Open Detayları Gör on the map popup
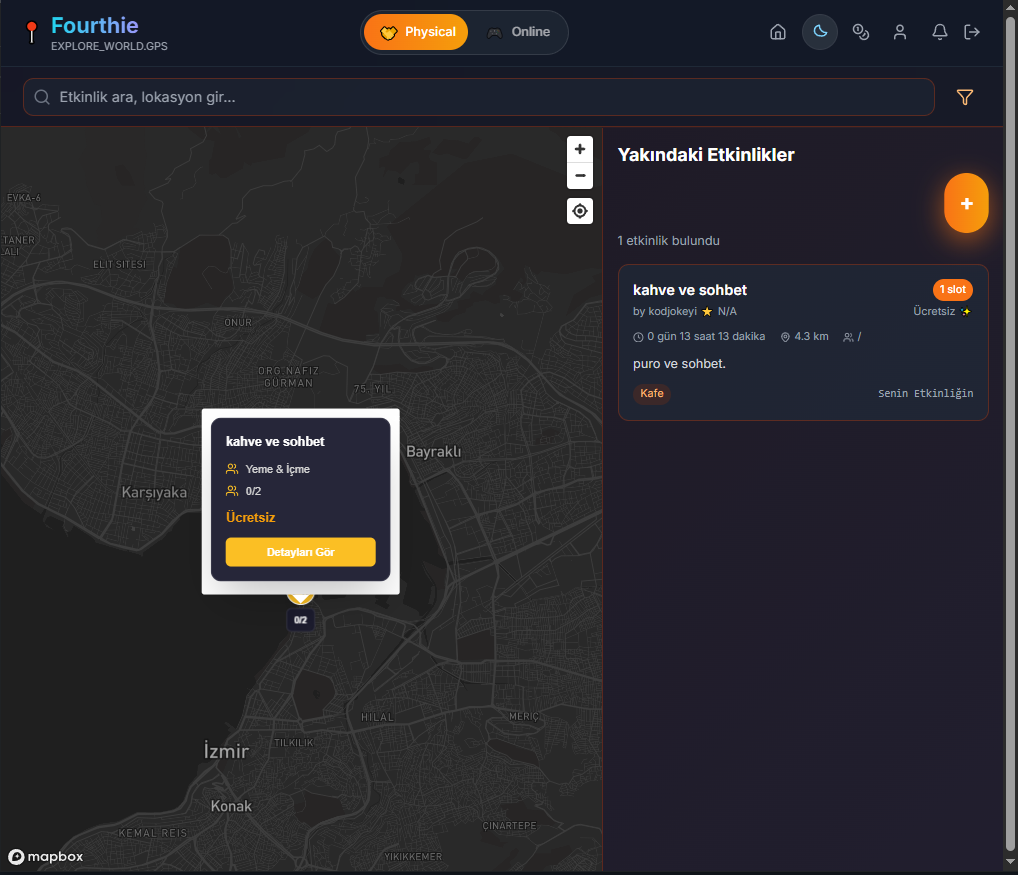 300,551
